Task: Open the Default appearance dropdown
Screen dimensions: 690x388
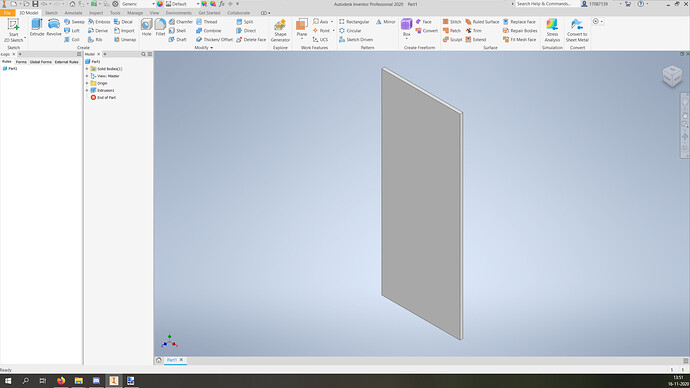Action: tap(182, 4)
